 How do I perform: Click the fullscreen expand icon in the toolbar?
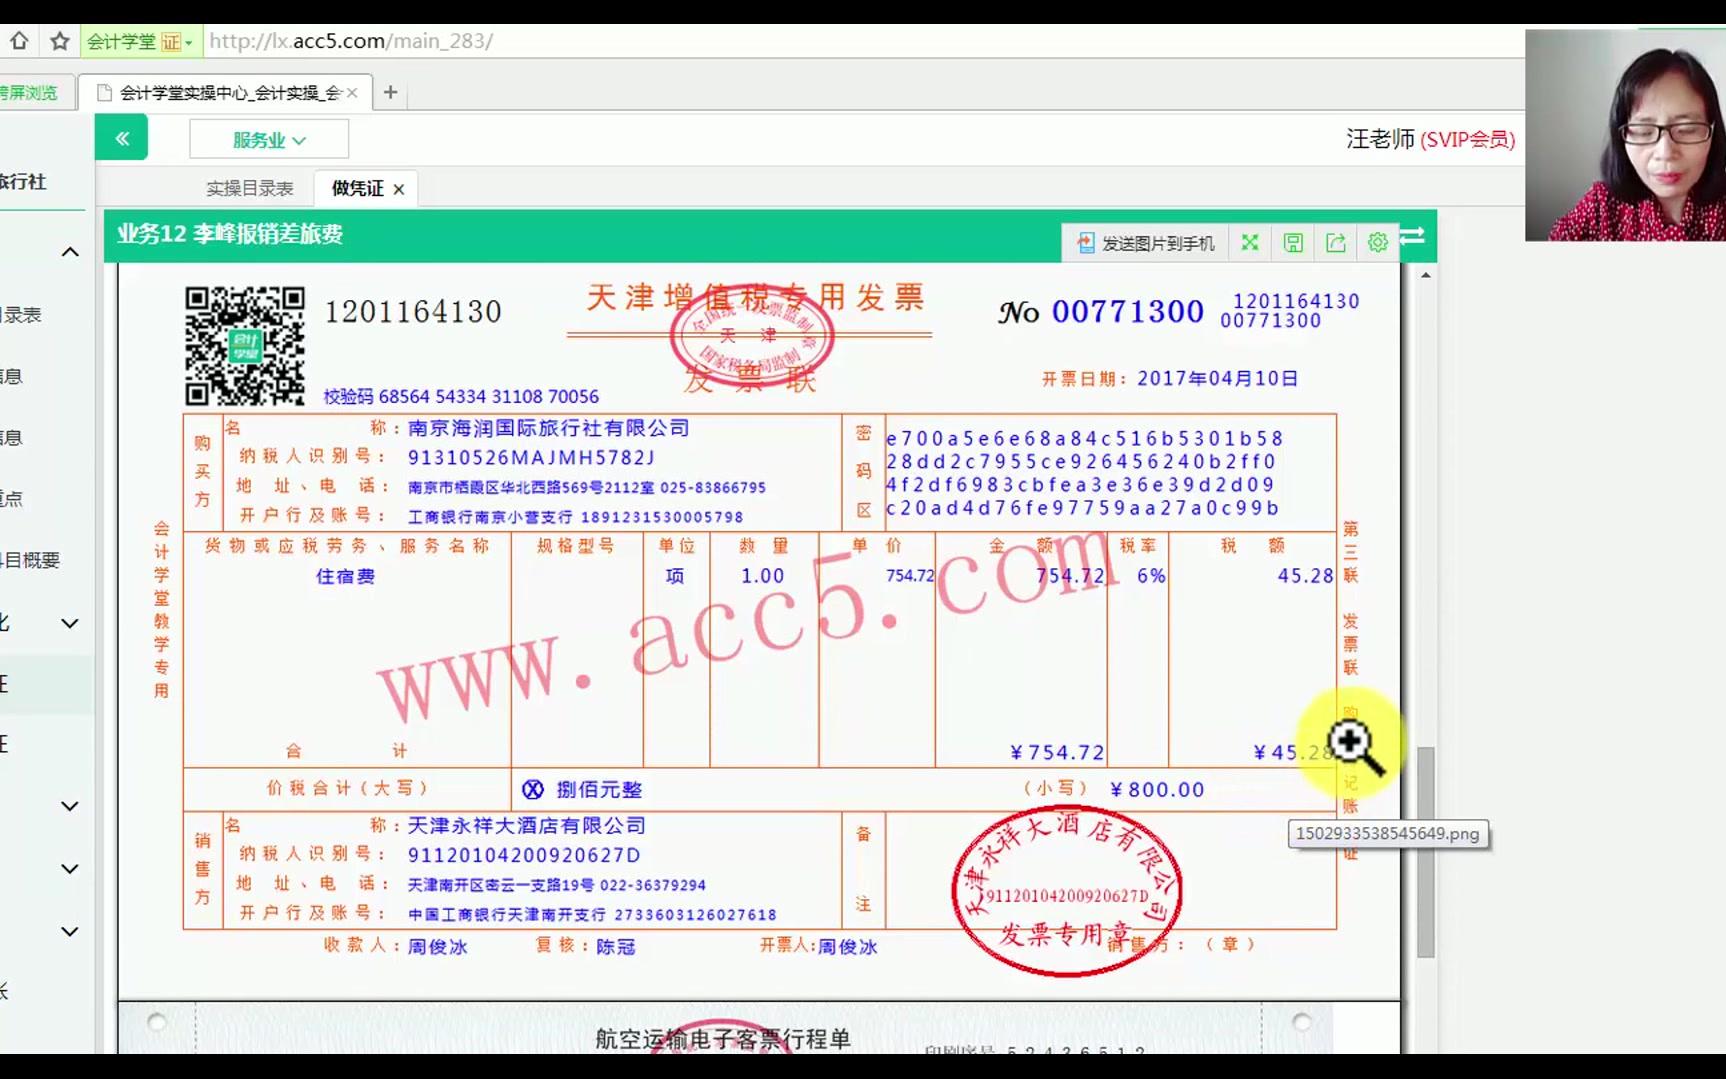[x=1248, y=242]
